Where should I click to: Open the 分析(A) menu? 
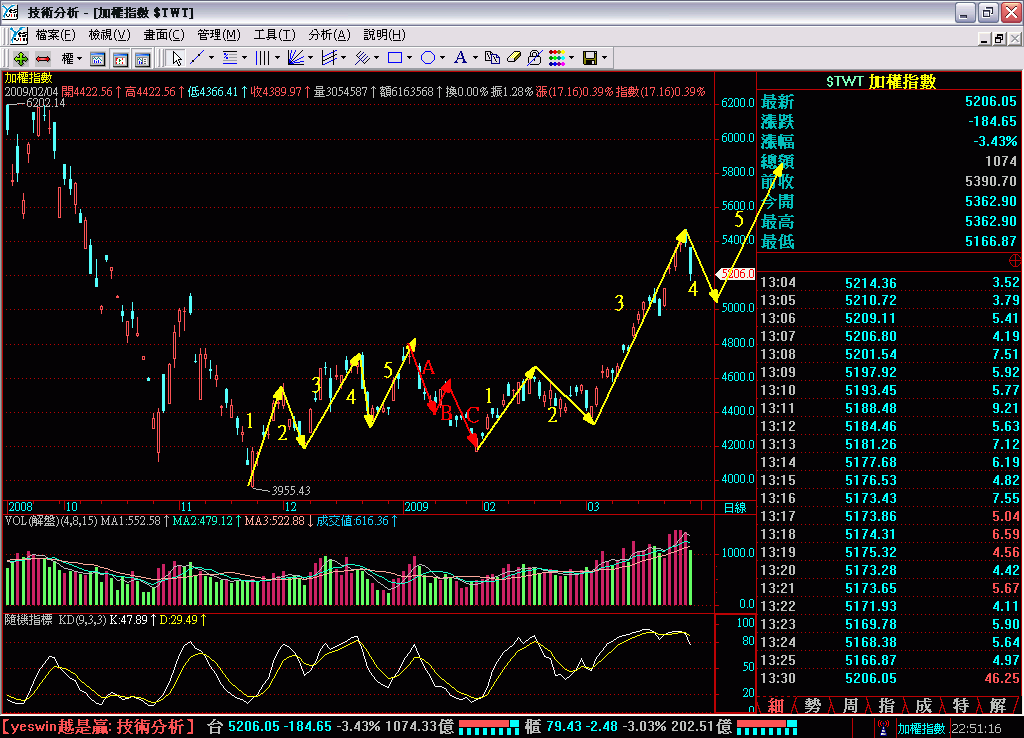[x=329, y=35]
